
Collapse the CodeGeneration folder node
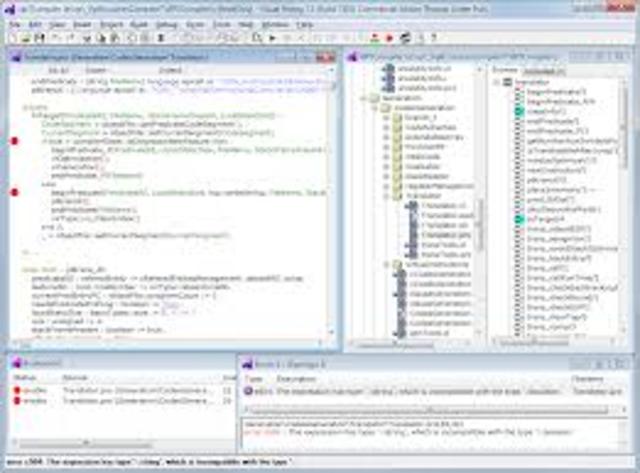(375, 108)
